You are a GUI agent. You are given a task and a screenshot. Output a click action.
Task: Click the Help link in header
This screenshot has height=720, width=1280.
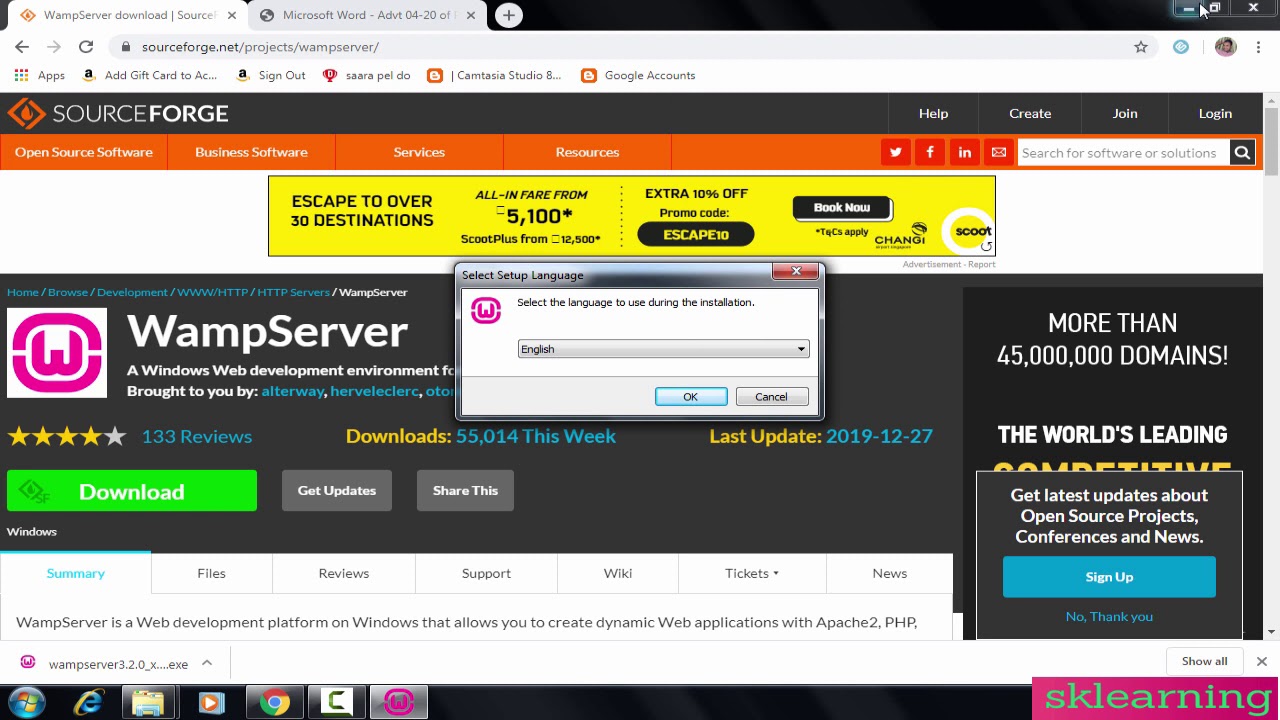tap(933, 113)
